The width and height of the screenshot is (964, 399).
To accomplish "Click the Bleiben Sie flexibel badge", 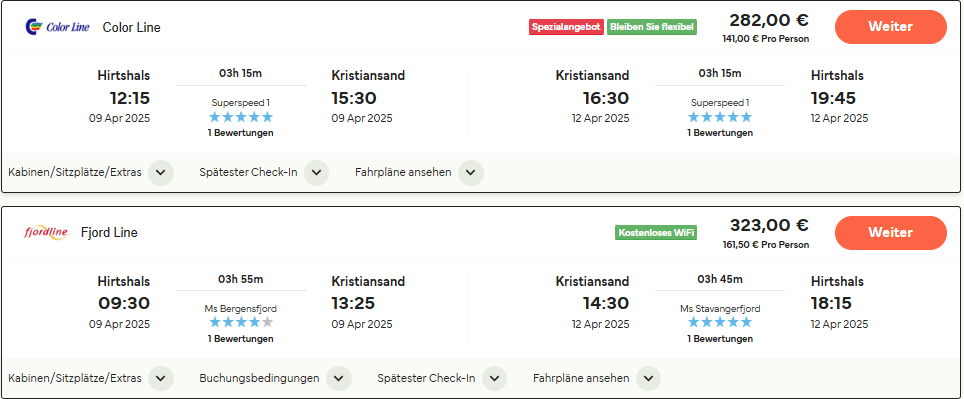I will pyautogui.click(x=652, y=27).
